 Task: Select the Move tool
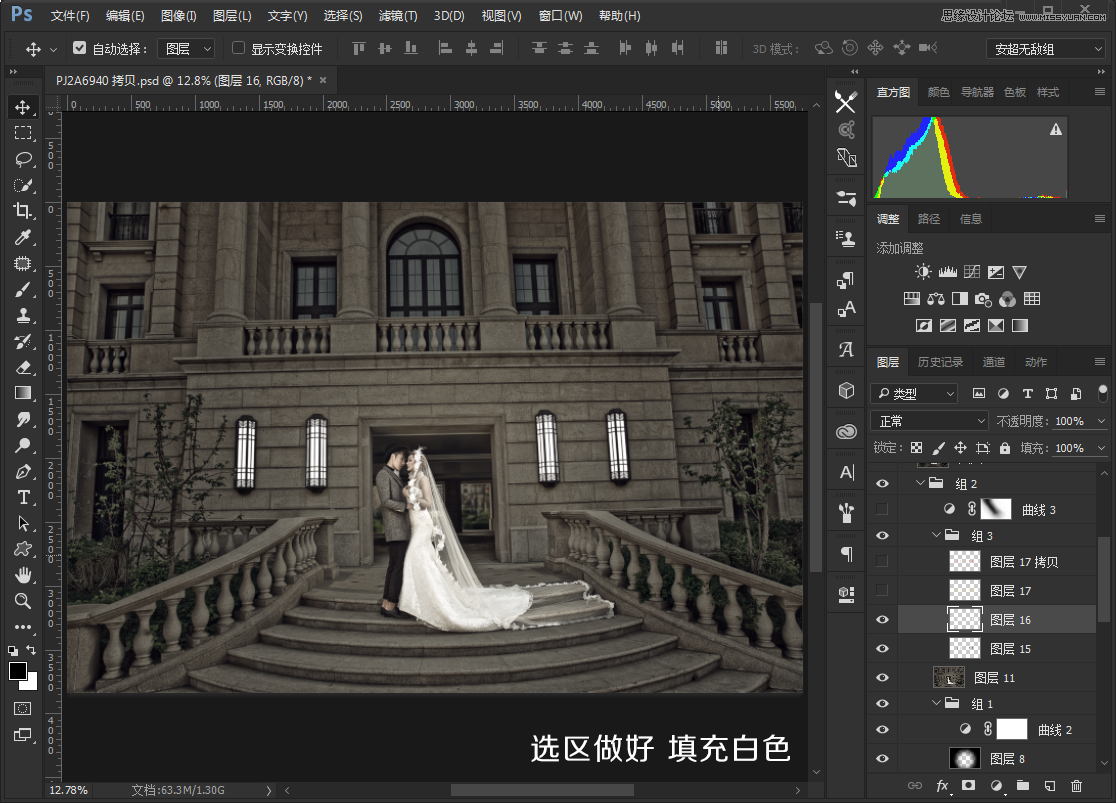(23, 106)
